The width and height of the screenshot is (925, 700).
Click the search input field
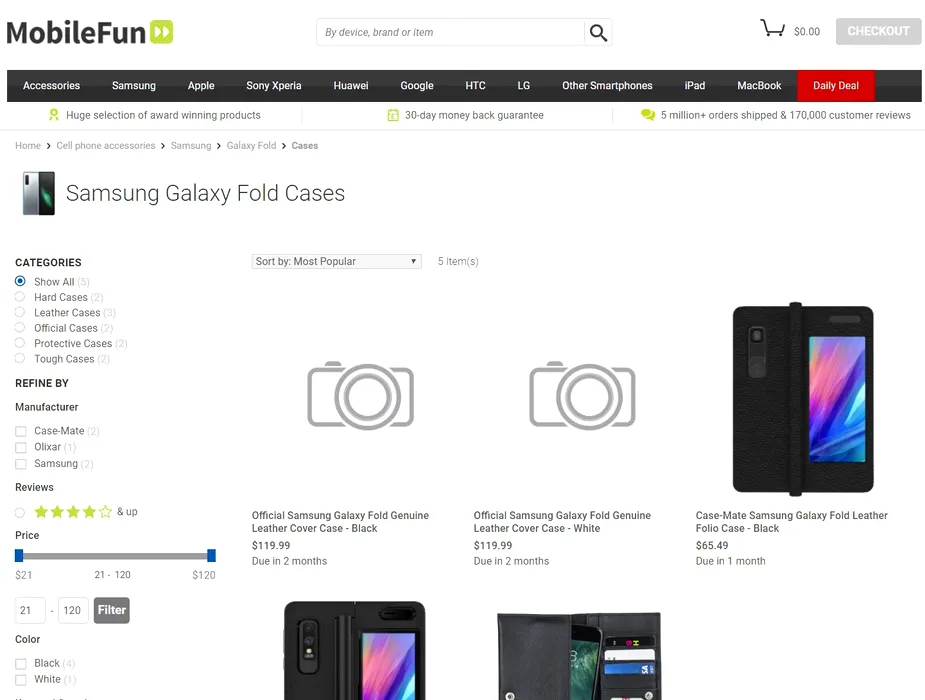pyautogui.click(x=450, y=32)
